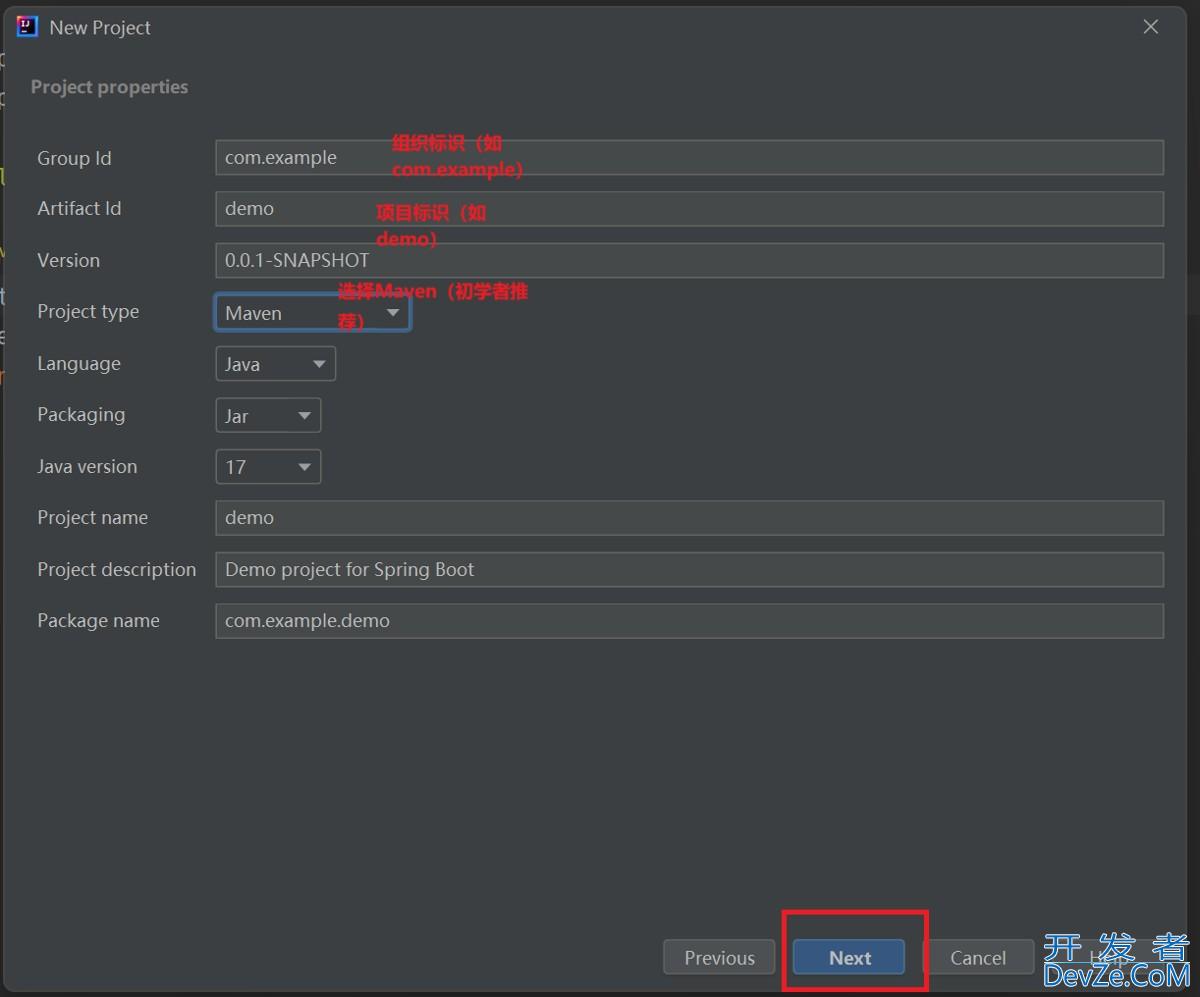Open the Packaging dropdown showing Jar

click(x=268, y=416)
